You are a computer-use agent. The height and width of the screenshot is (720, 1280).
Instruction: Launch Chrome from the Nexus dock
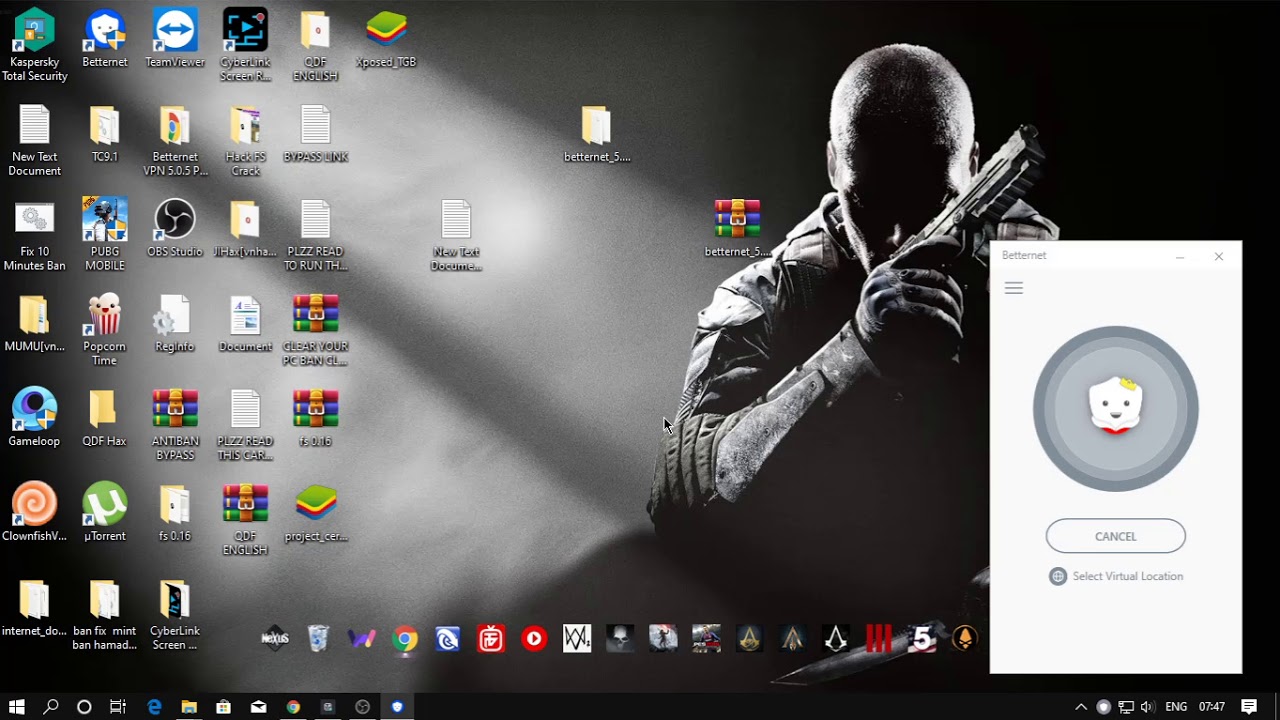405,639
